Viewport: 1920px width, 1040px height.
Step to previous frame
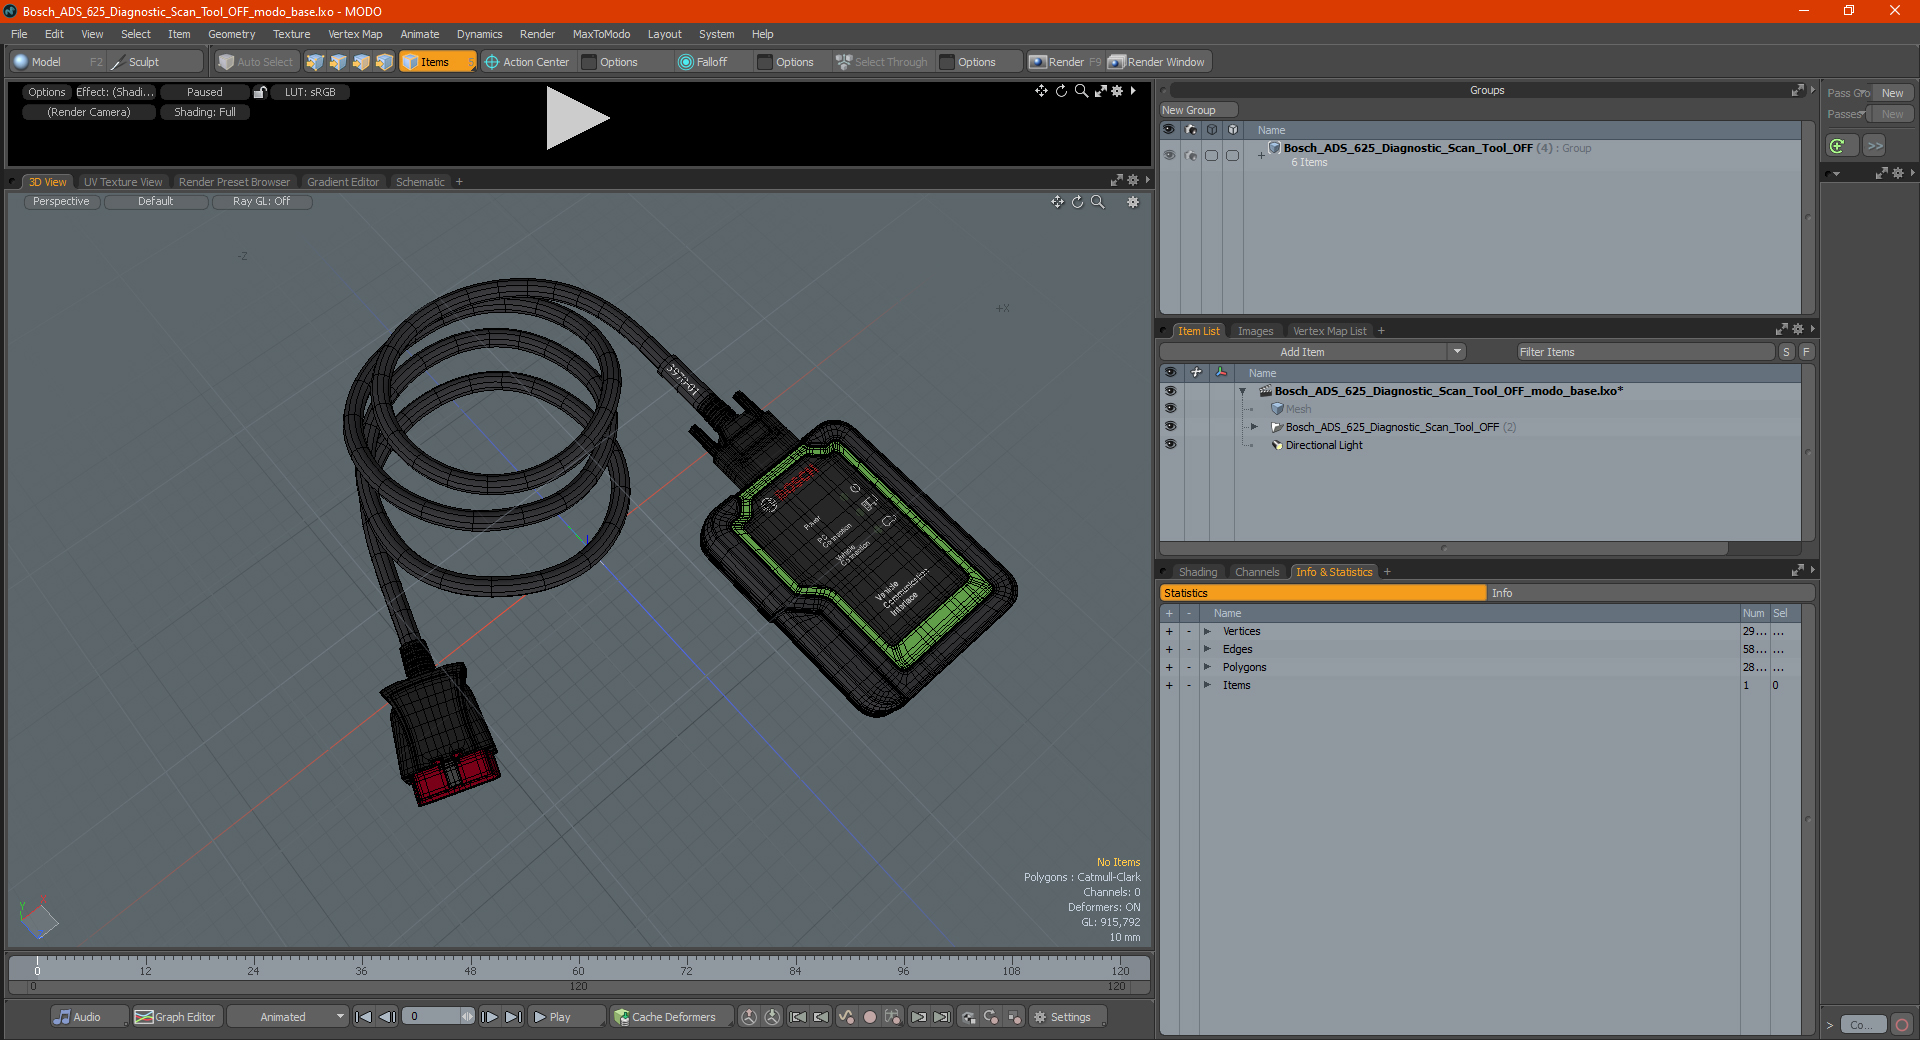(x=387, y=1017)
